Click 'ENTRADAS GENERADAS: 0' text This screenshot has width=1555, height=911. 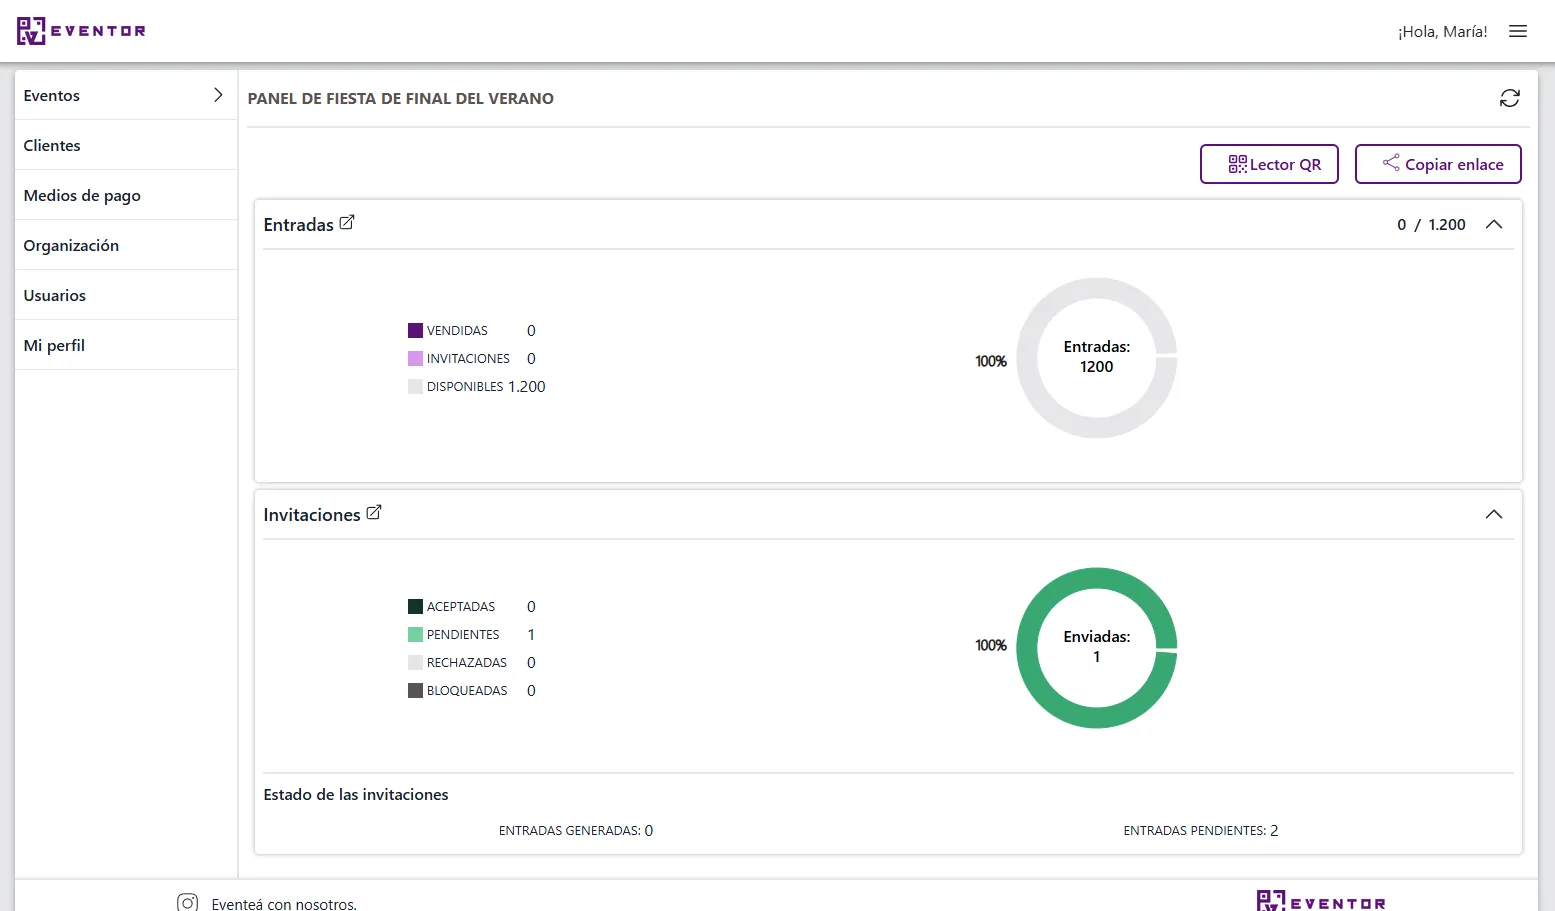point(576,830)
